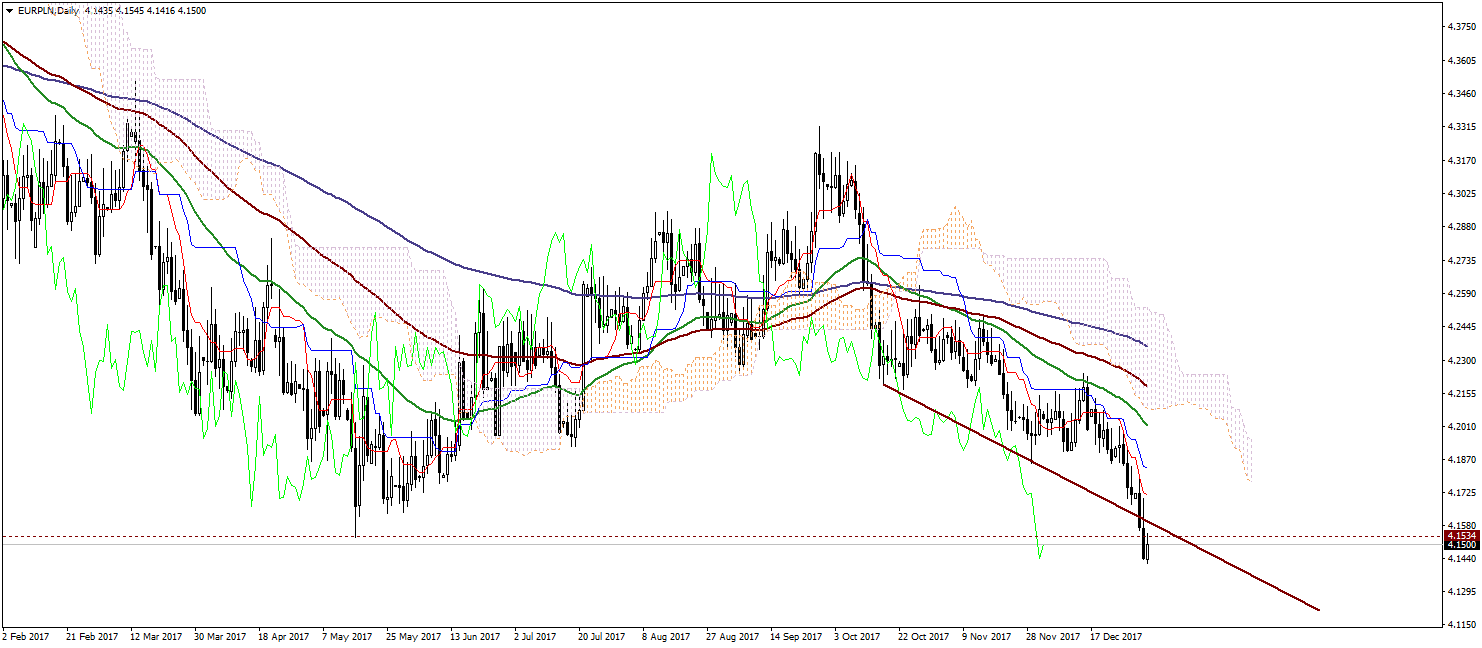Viewport: 1482px width, 648px height.
Task: Click the 30 Mar 2017 date label
Action: (220, 636)
